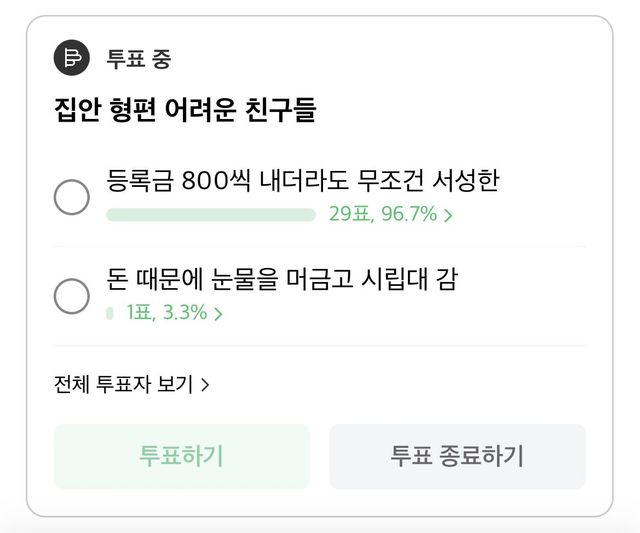The width and height of the screenshot is (640, 533).
Task: Click the long green result bar for 서성한
Action: (211, 214)
